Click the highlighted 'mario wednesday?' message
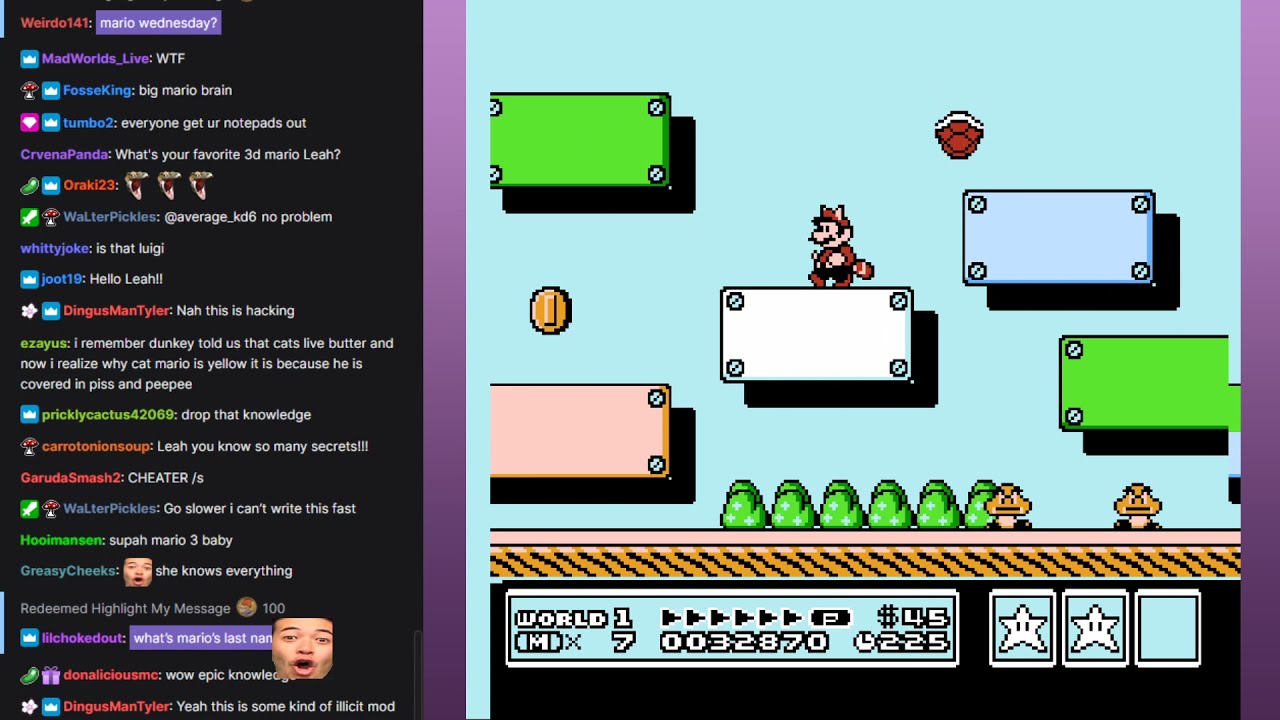This screenshot has height=720, width=1280. pyautogui.click(x=158, y=23)
